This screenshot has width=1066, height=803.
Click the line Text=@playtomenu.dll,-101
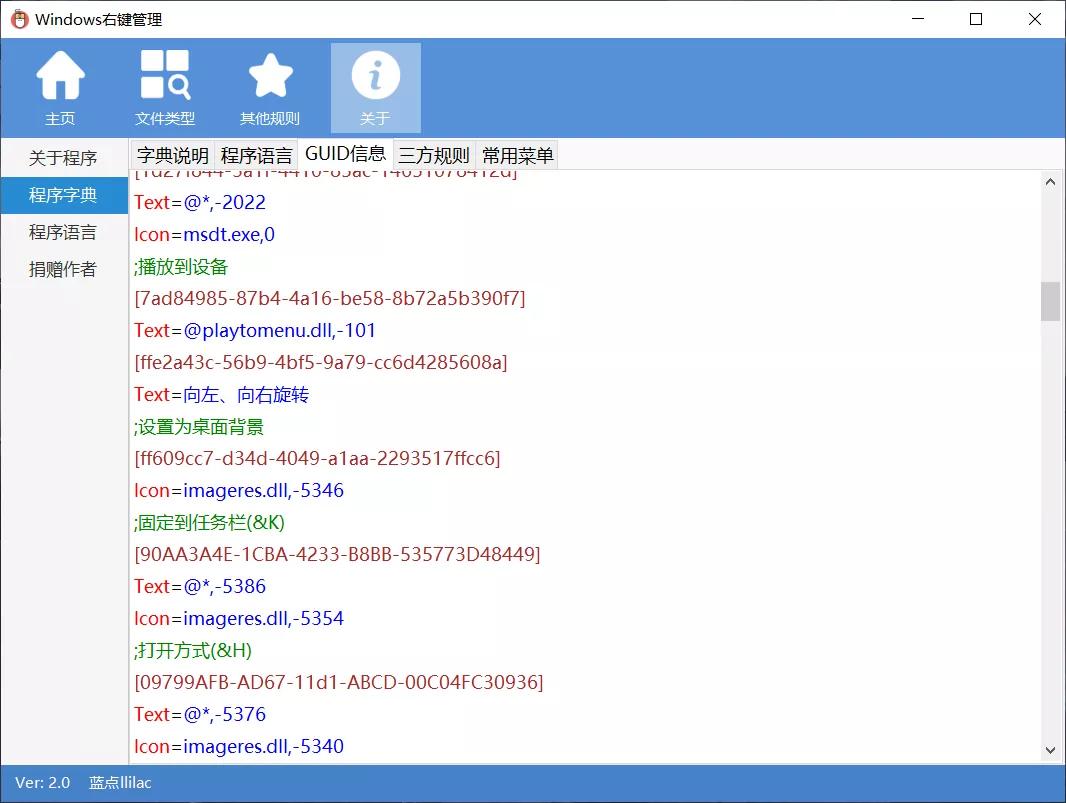[255, 330]
